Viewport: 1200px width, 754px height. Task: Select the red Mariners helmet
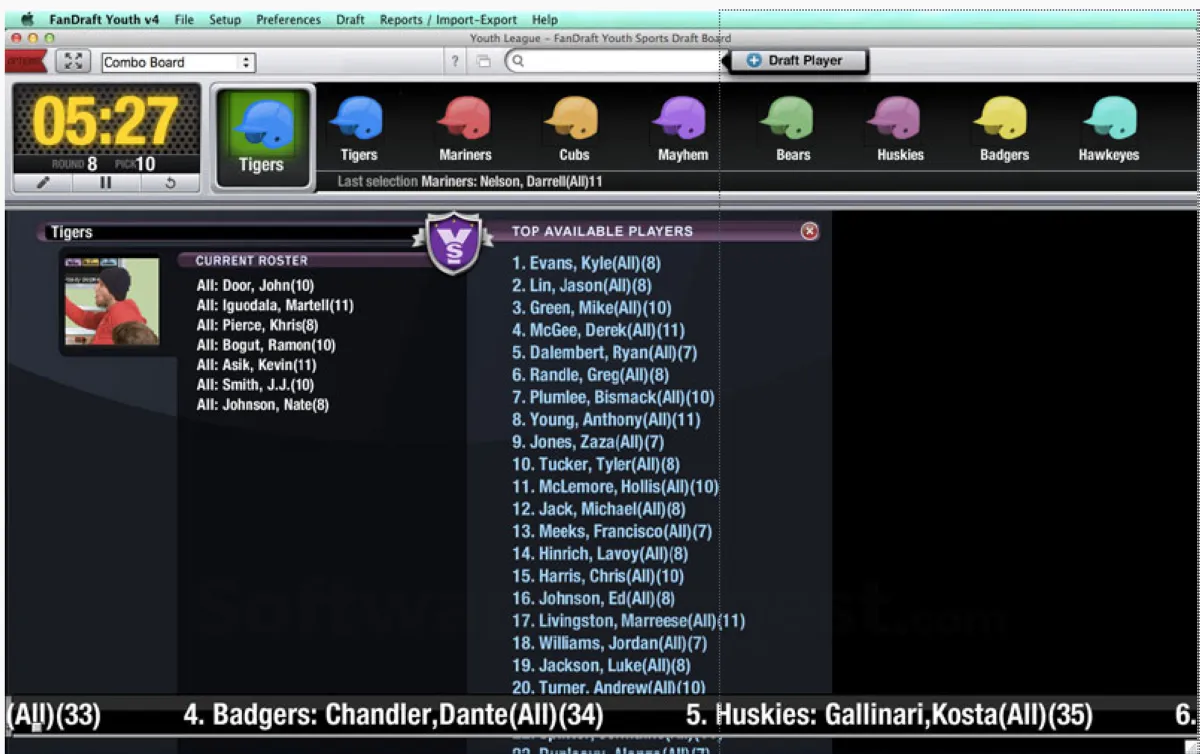(464, 118)
